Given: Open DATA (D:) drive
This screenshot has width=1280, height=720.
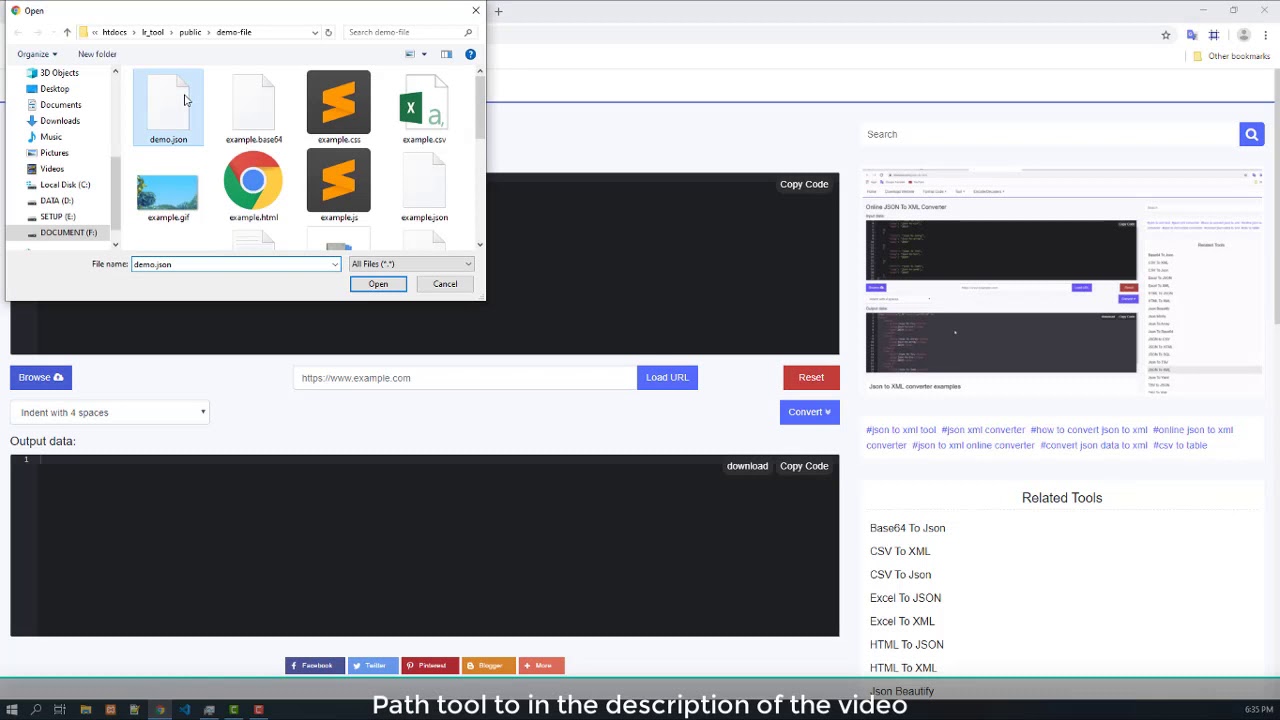Looking at the screenshot, I should [x=57, y=201].
